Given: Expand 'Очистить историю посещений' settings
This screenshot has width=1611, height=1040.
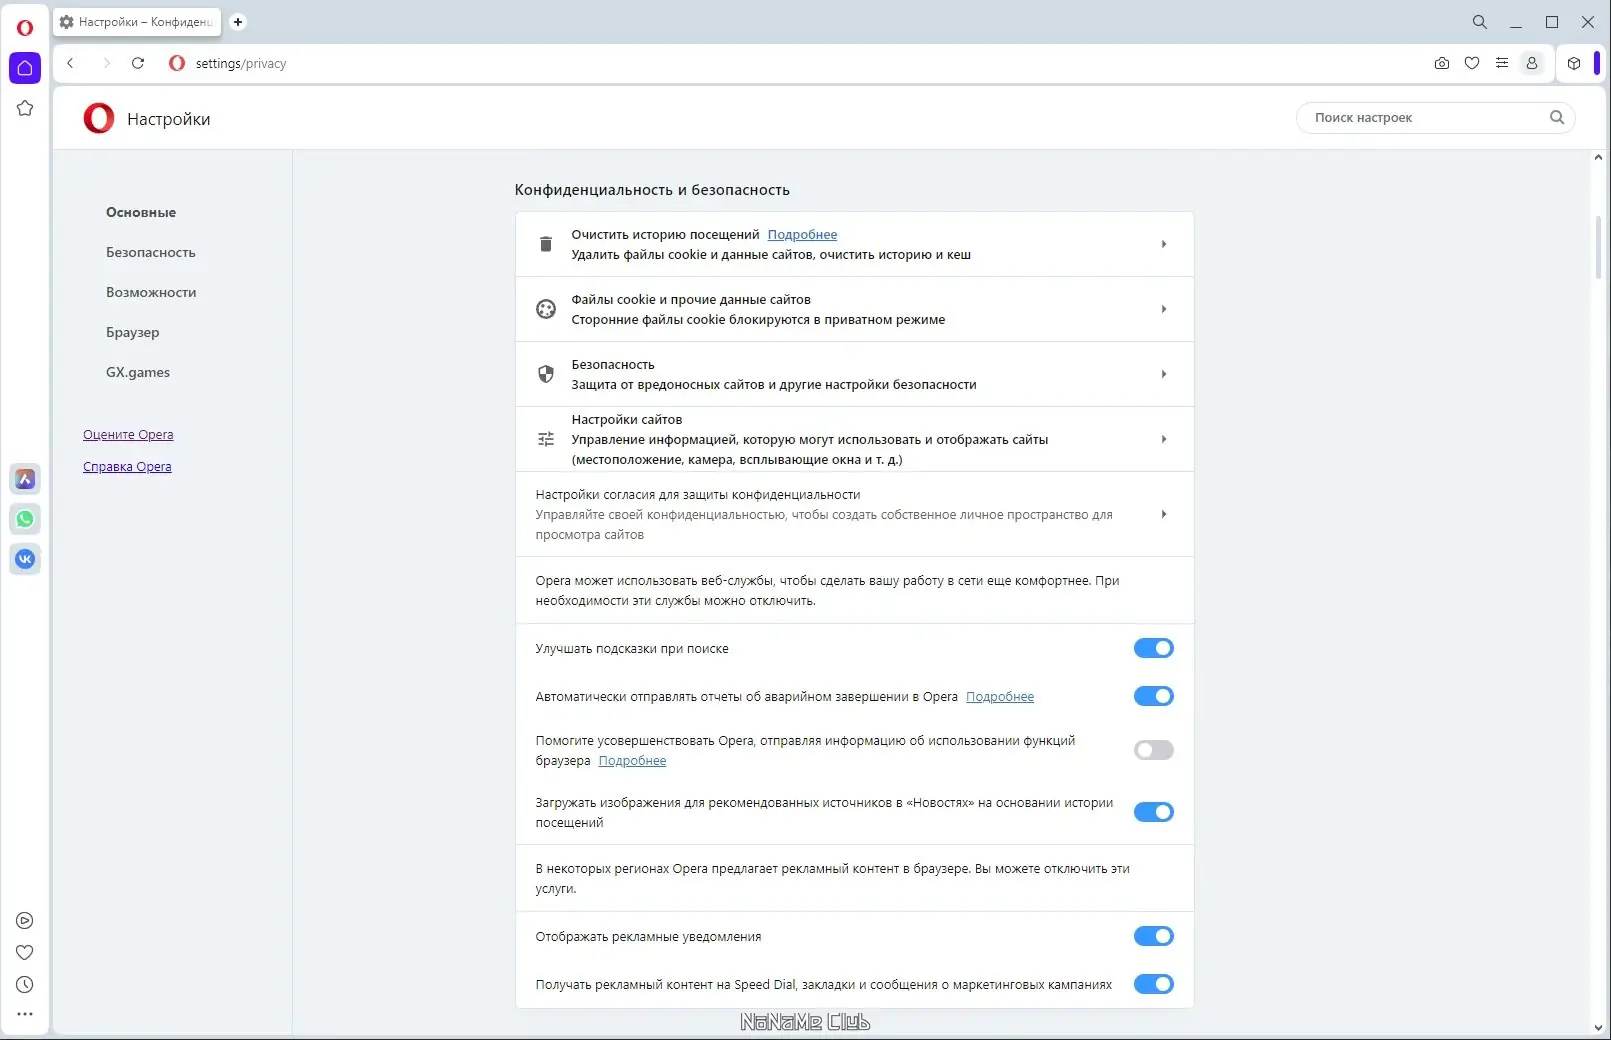Looking at the screenshot, I should click(1164, 243).
